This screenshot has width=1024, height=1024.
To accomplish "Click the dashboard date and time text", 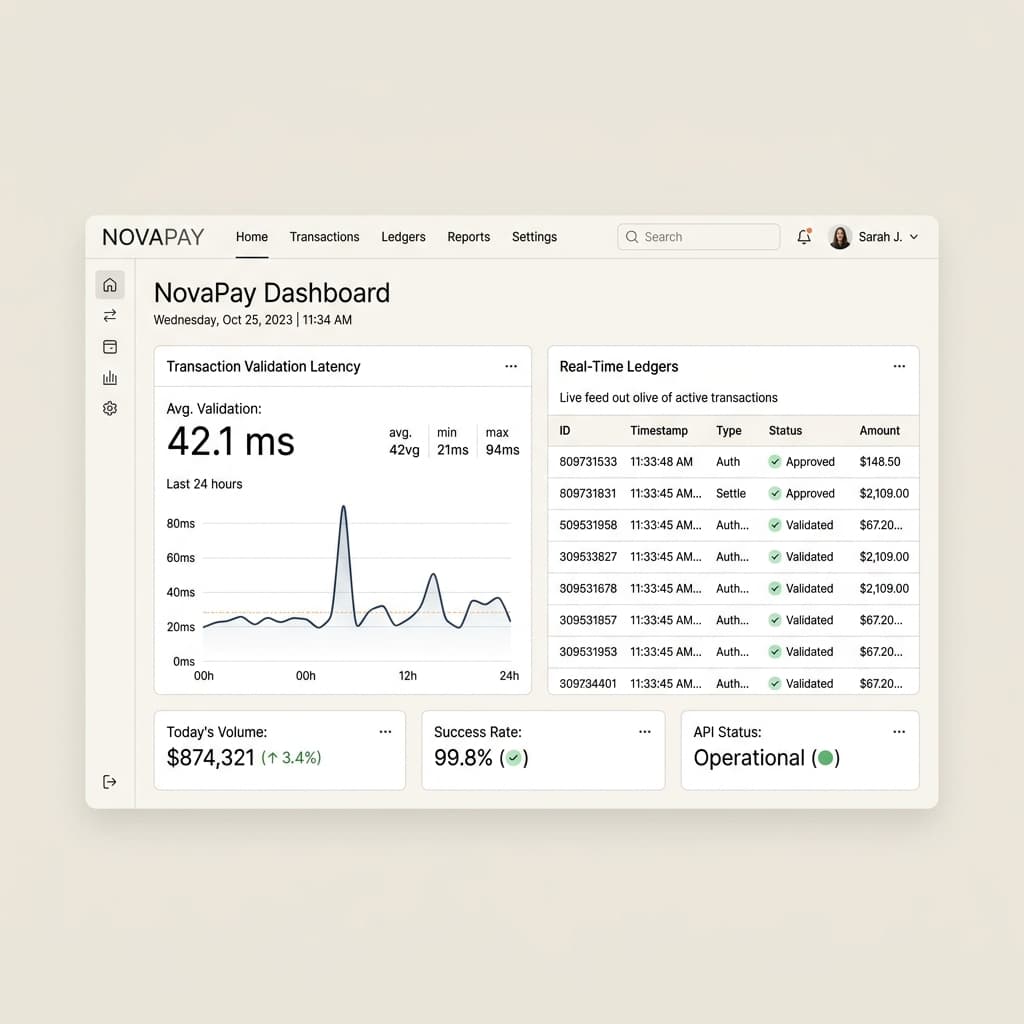I will (253, 320).
